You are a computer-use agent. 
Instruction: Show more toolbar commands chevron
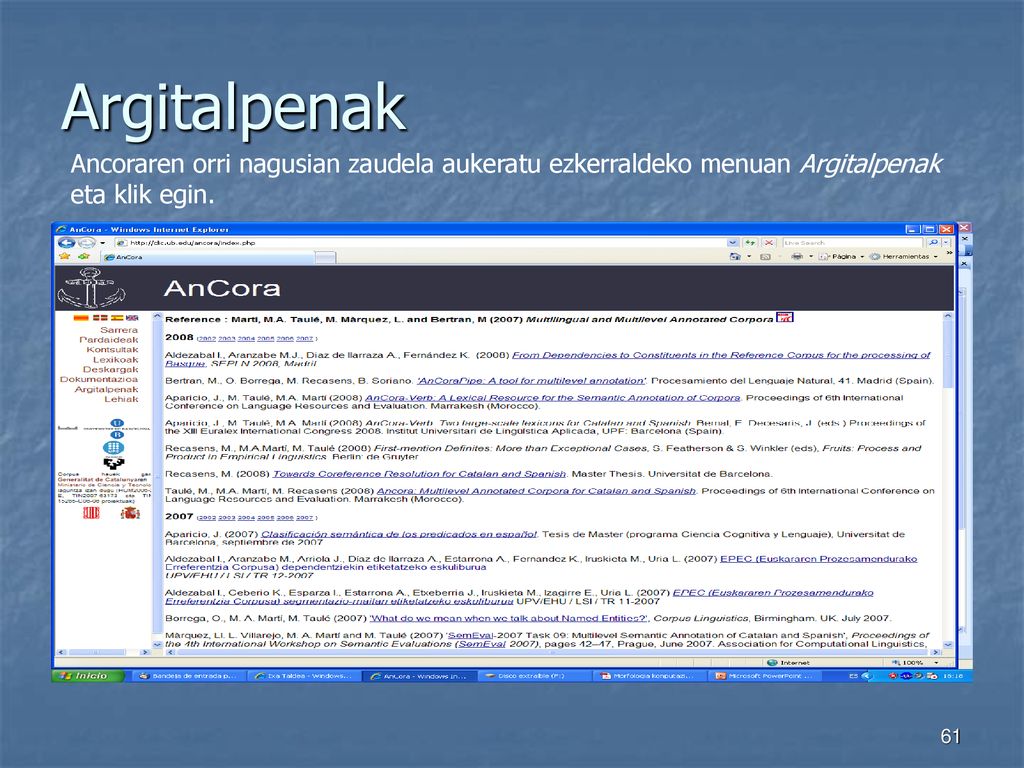(949, 253)
